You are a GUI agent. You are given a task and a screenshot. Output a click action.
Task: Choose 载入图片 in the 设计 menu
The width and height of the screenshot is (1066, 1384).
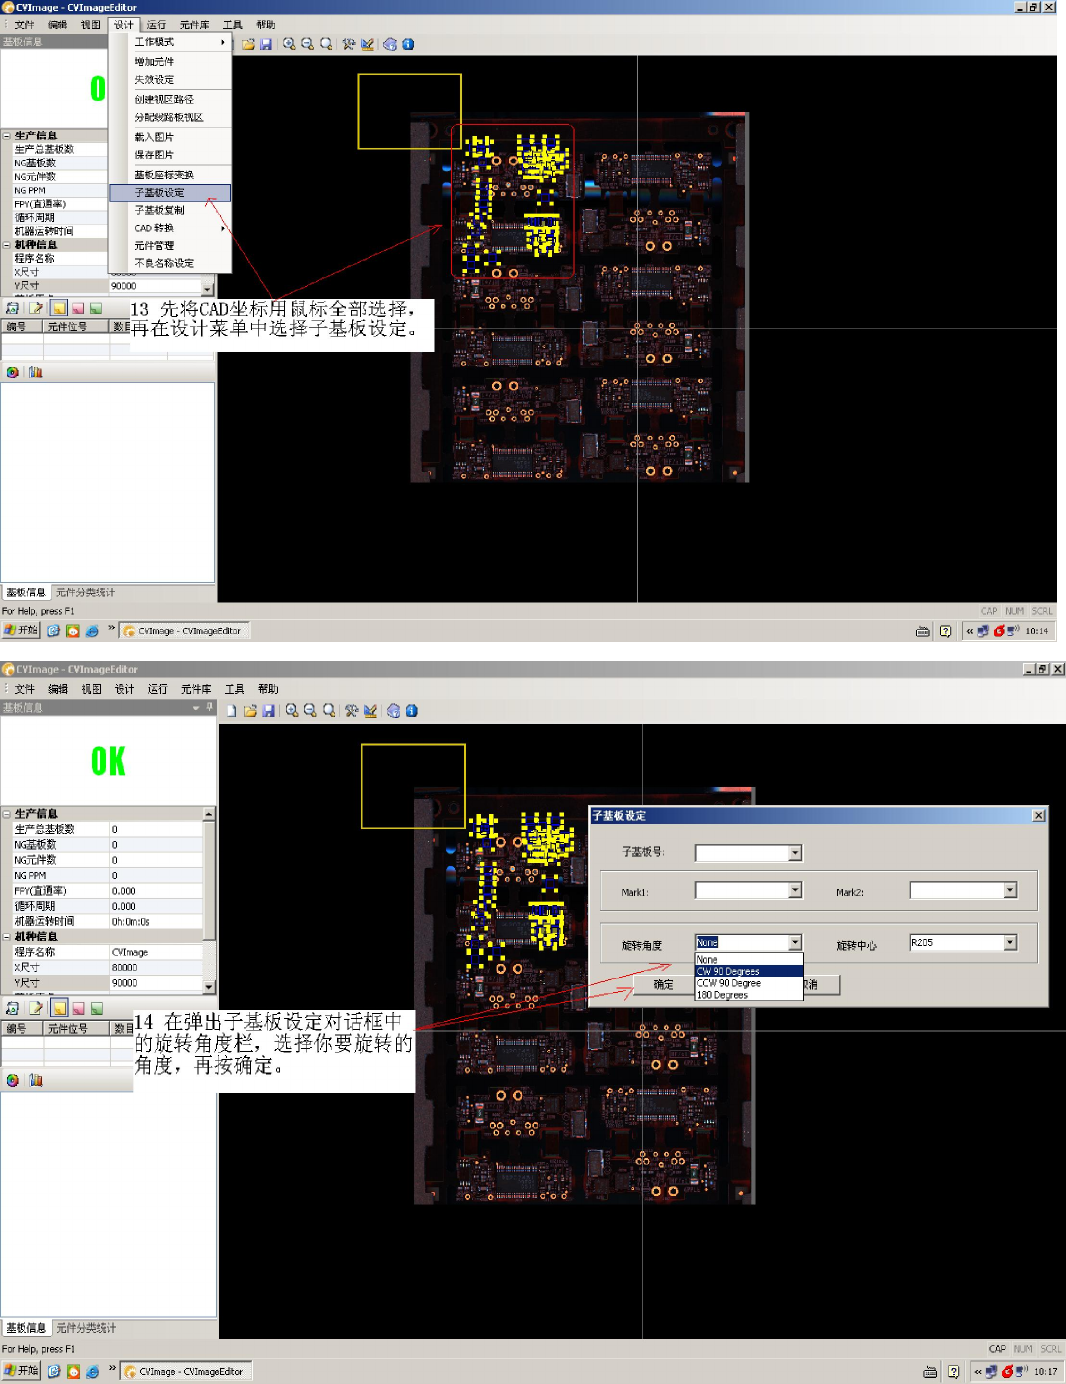click(x=170, y=137)
